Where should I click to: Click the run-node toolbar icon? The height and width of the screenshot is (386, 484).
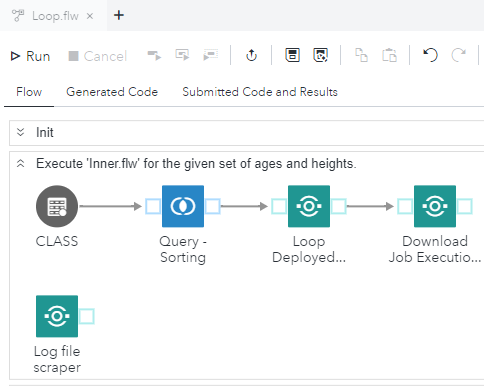[x=154, y=55]
